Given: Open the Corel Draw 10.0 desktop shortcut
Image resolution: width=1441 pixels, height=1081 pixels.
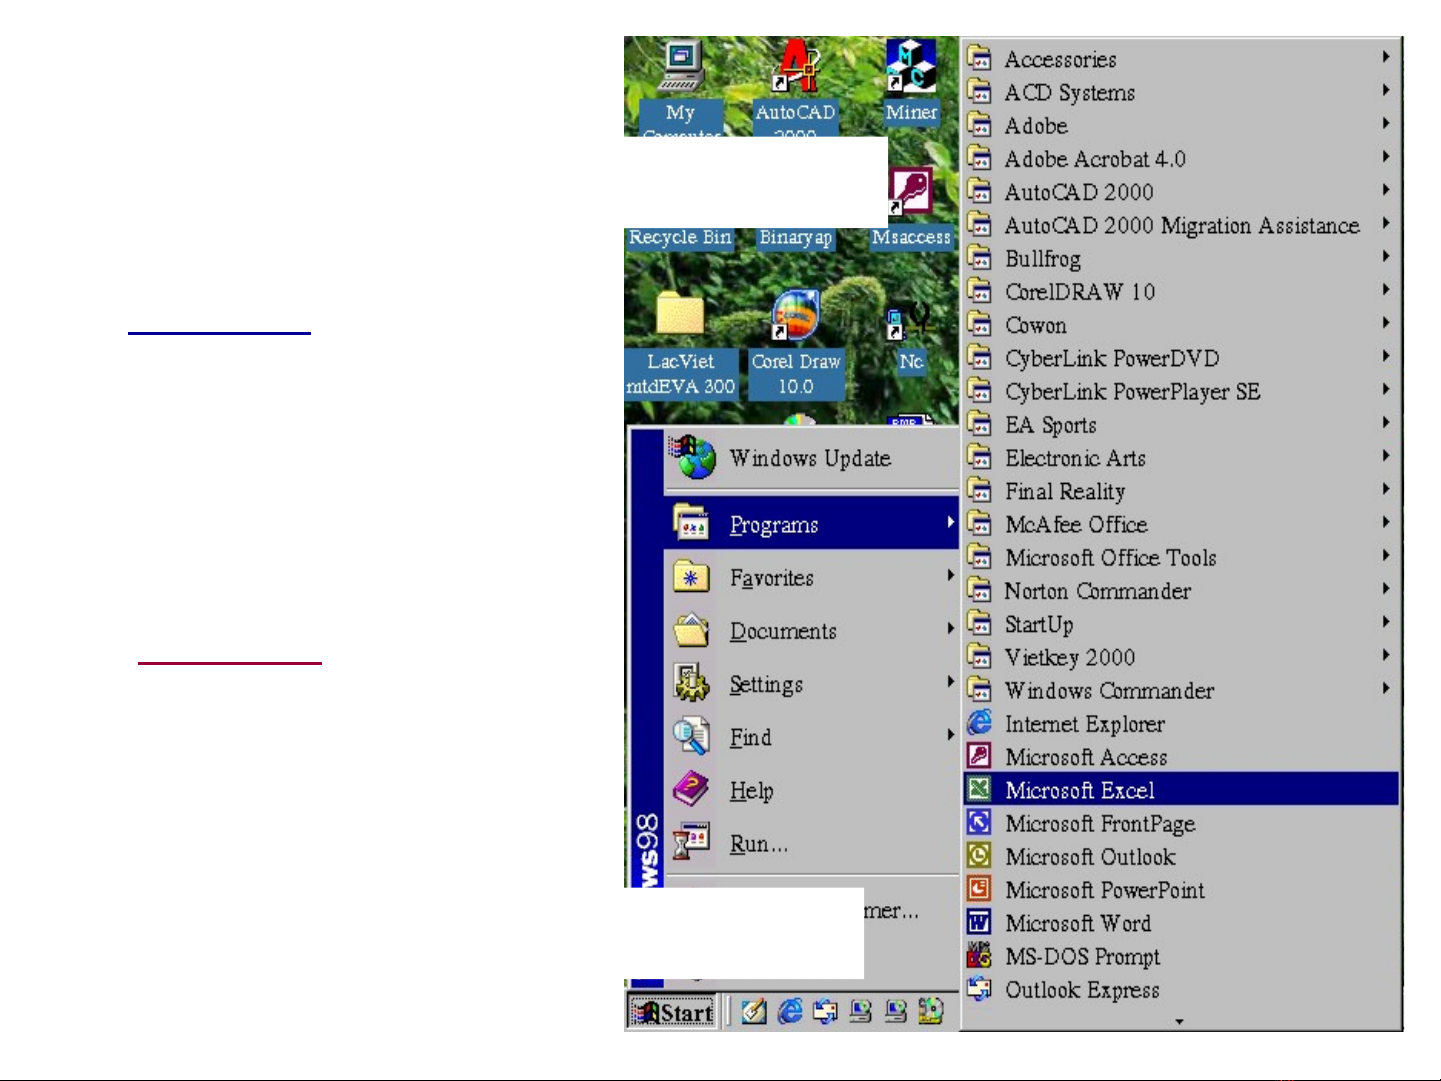Looking at the screenshot, I should (796, 318).
